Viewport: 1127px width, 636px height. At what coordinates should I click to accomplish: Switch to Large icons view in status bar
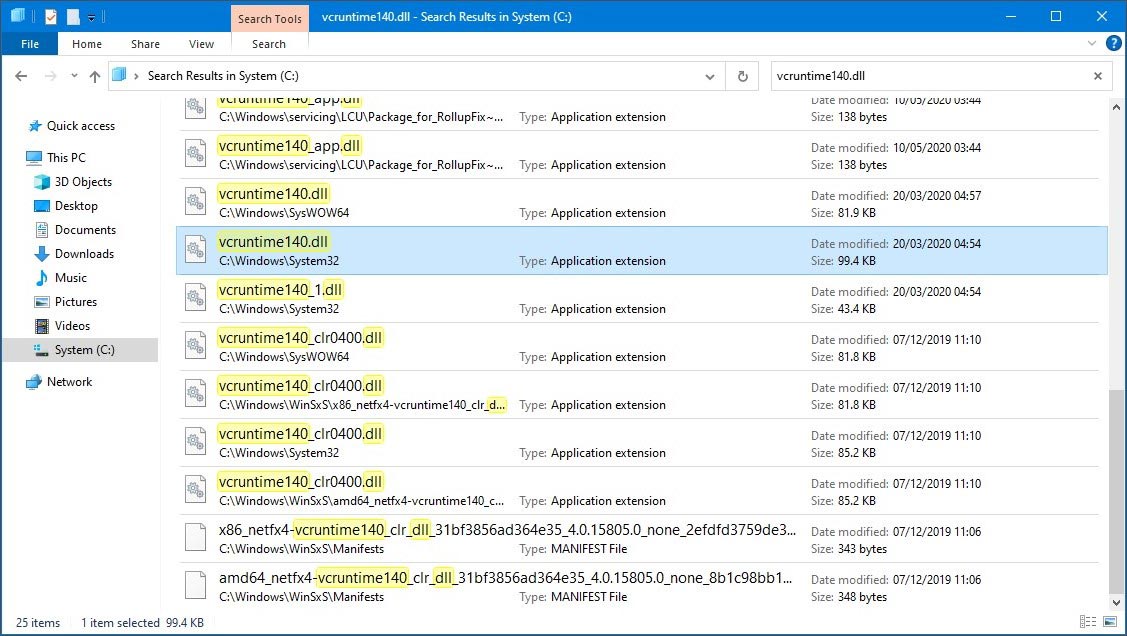(x=1110, y=622)
